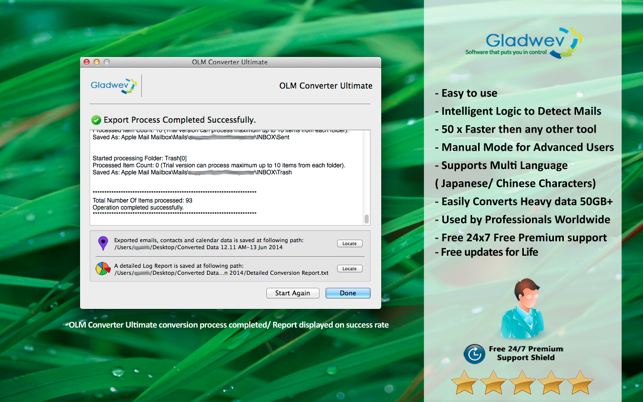Click the green success checkmark icon
This screenshot has width=643, height=402.
(96, 120)
